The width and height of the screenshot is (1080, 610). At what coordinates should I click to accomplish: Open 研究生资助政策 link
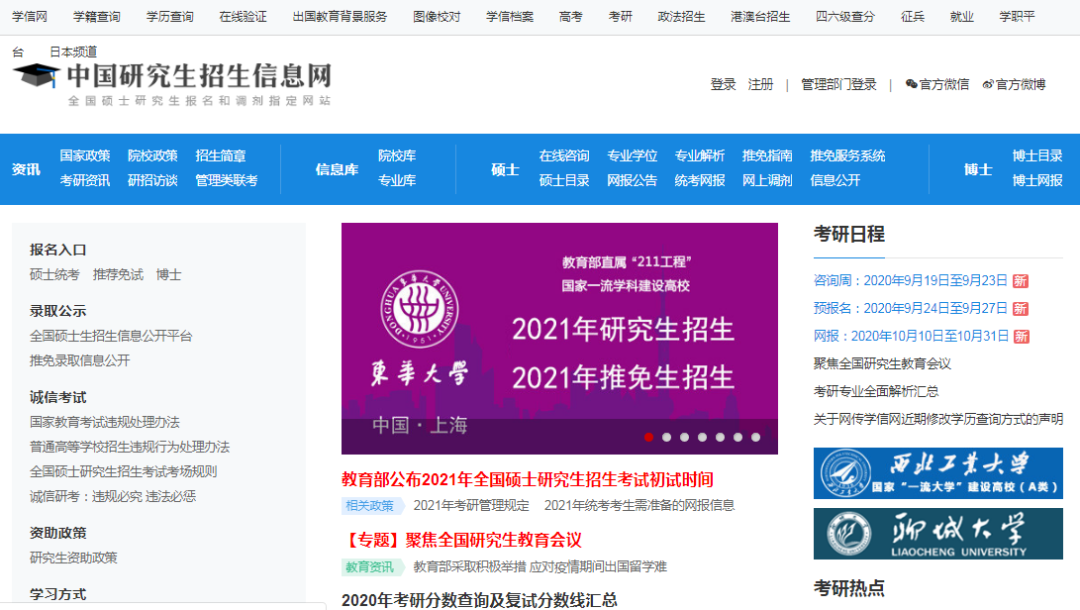[74, 558]
